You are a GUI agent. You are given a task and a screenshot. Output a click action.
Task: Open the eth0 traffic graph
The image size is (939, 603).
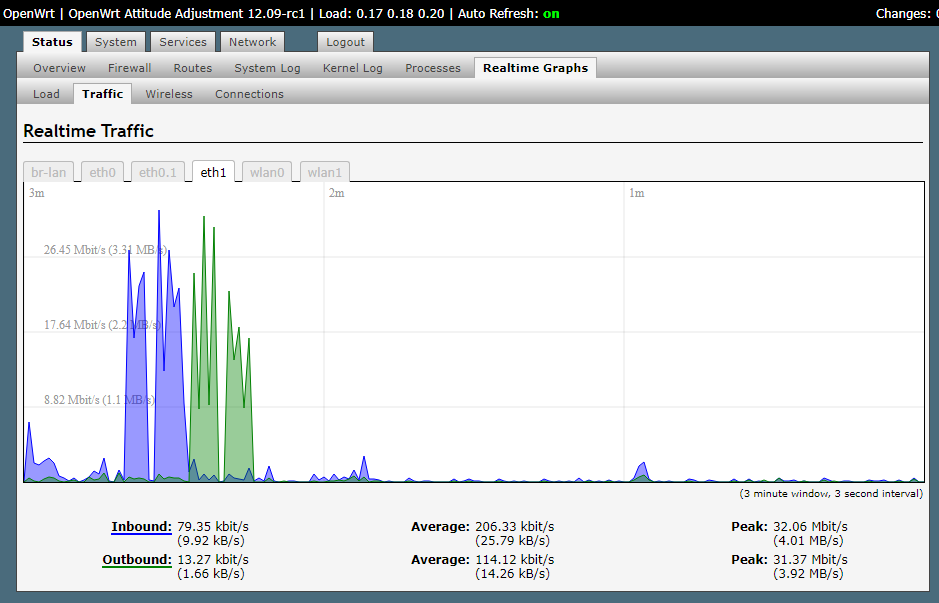click(101, 171)
